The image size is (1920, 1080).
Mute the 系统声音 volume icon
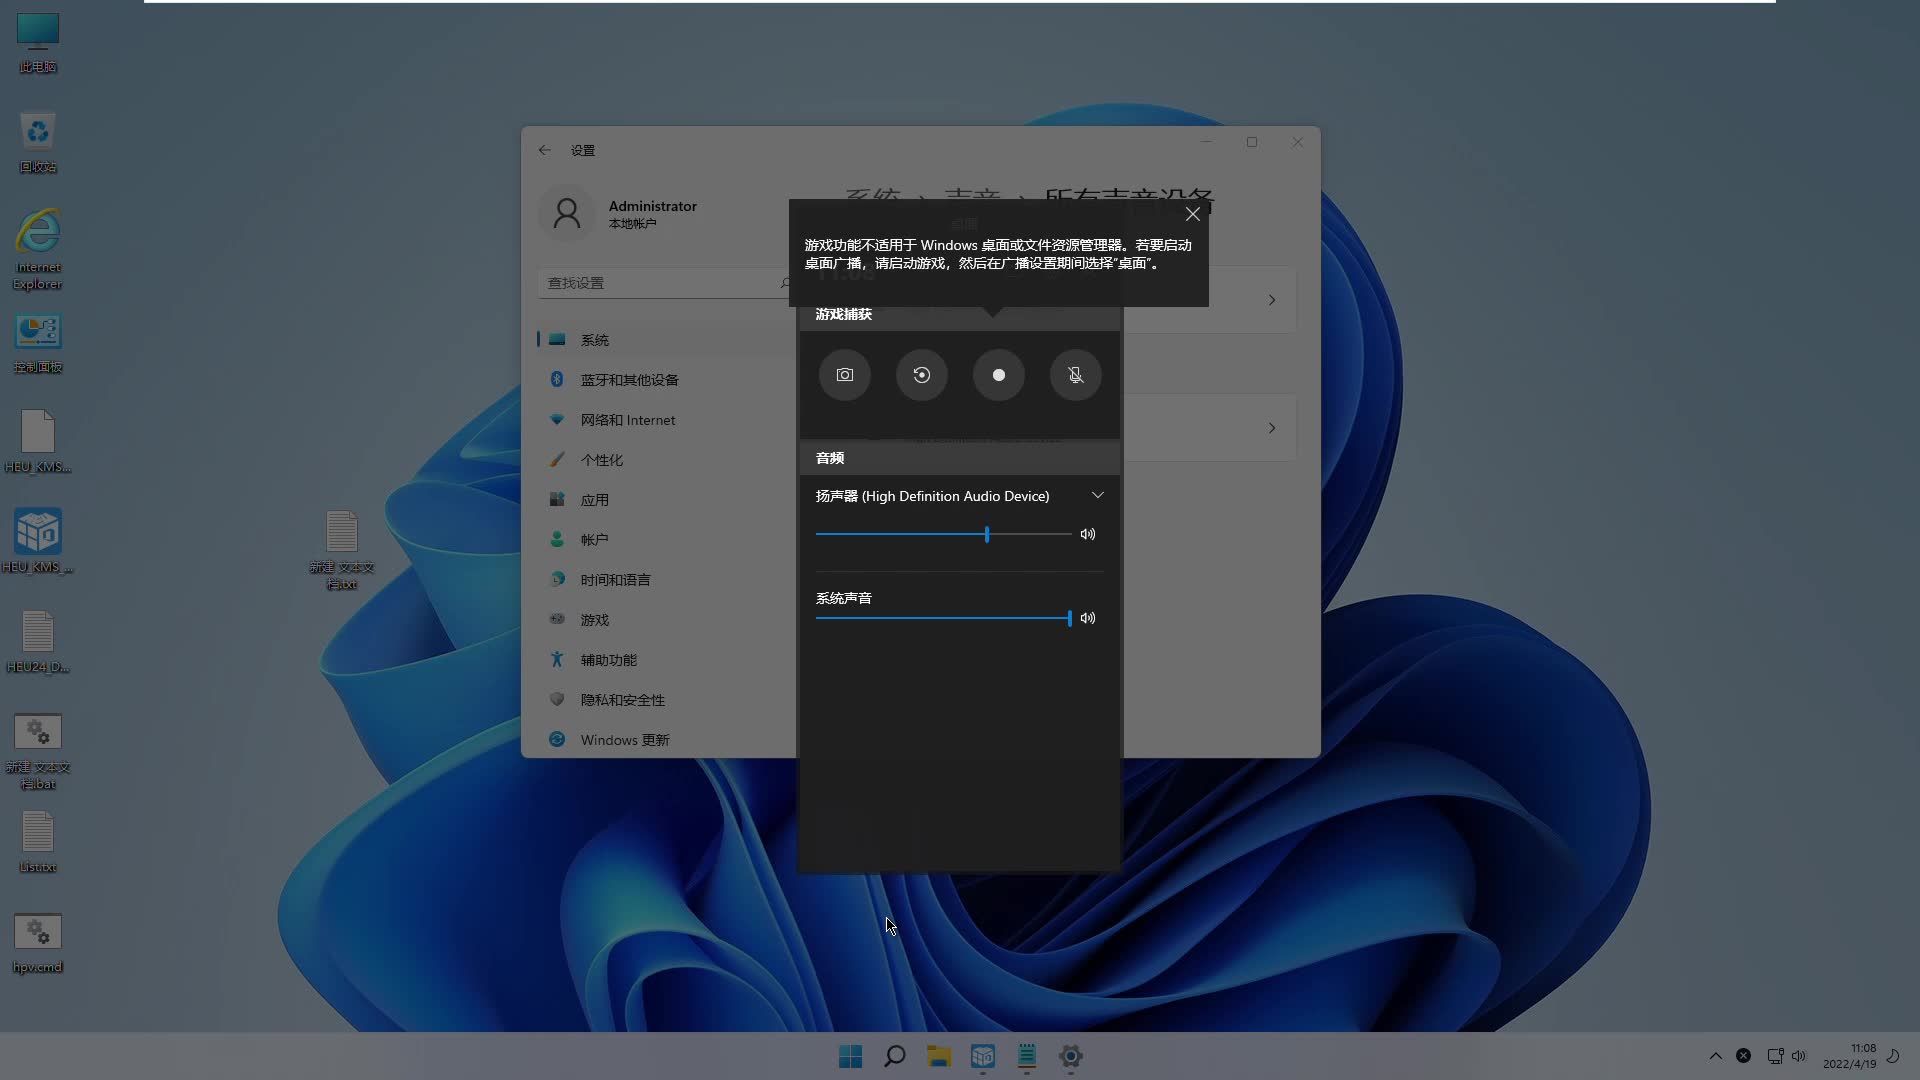point(1088,618)
